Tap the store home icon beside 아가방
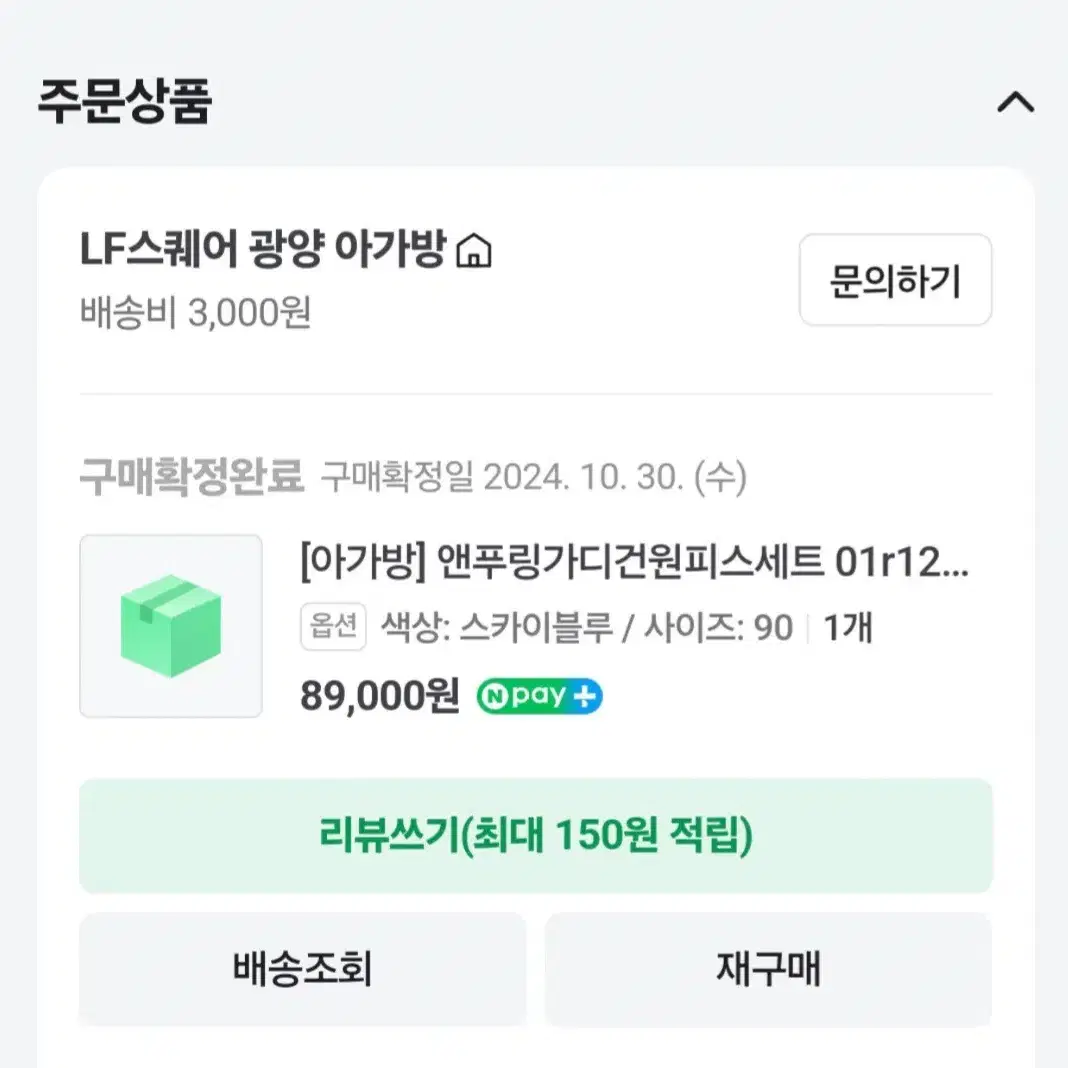This screenshot has width=1068, height=1068. (474, 250)
